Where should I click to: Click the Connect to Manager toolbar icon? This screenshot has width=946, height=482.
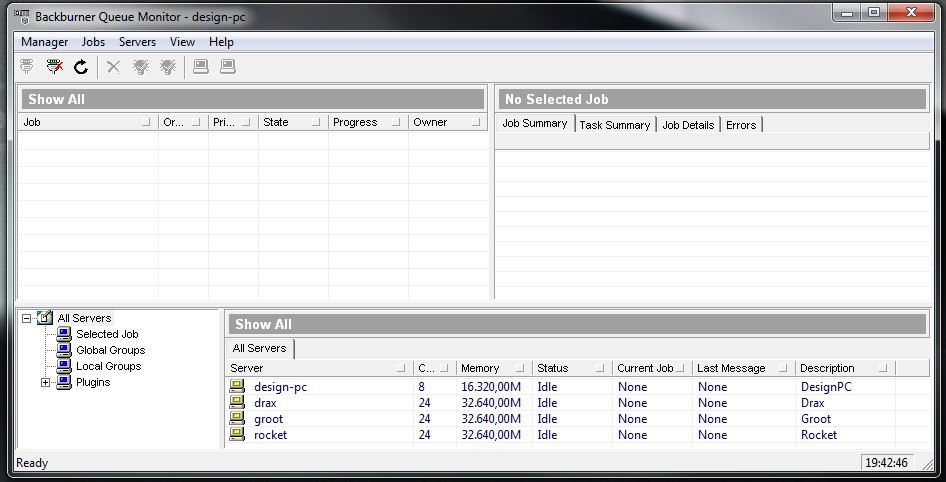click(27, 66)
